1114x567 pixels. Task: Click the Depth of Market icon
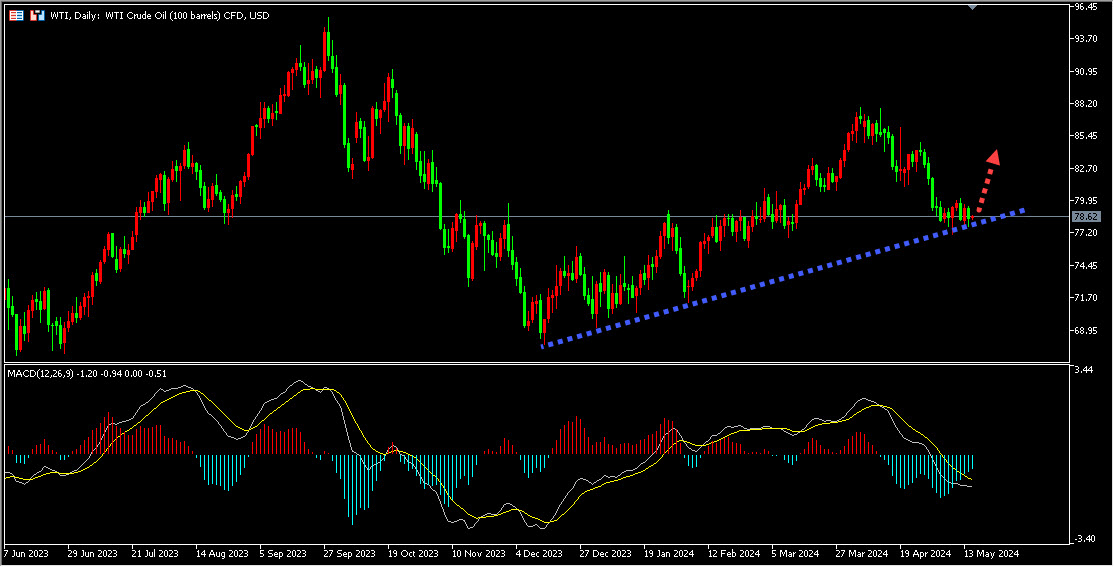point(17,16)
